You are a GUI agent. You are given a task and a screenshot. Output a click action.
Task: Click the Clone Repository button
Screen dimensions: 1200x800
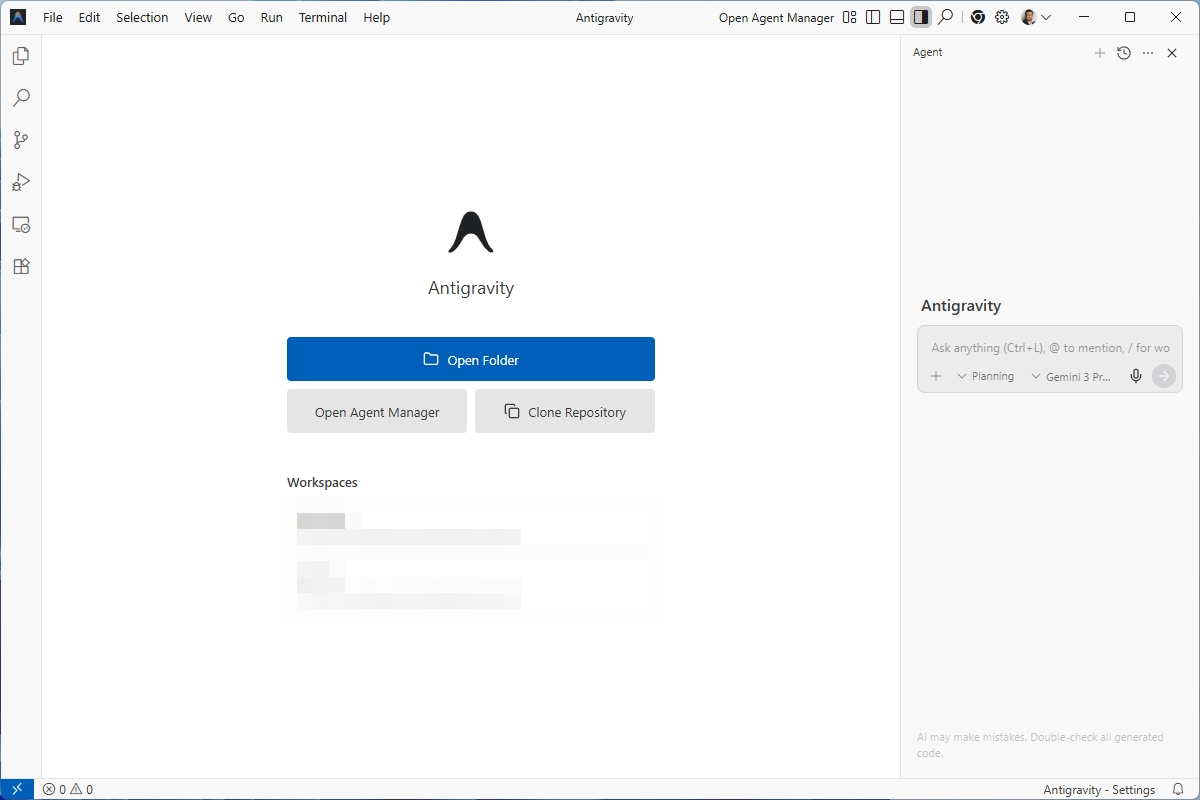point(564,411)
